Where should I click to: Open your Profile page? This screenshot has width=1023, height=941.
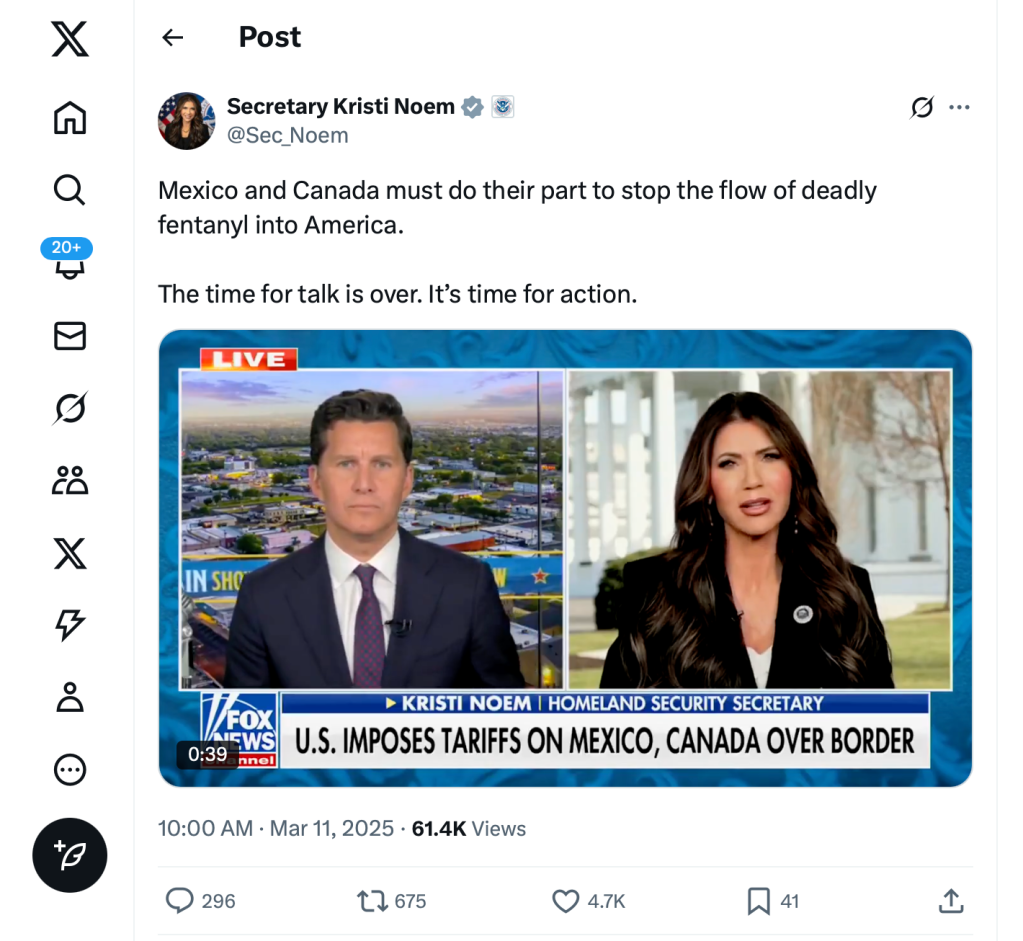point(69,697)
